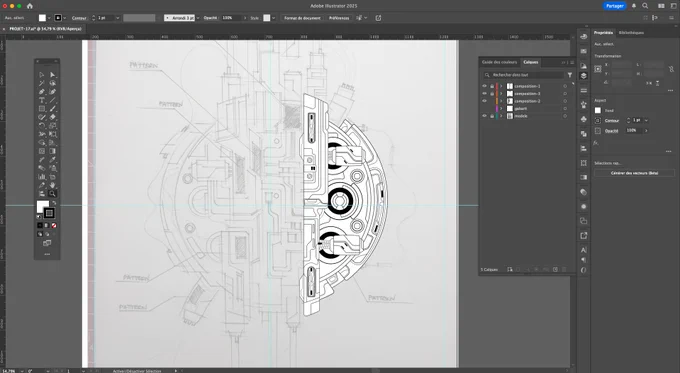This screenshot has height=373, width=680.
Task: Hide the composition-1 layer
Action: click(x=484, y=86)
